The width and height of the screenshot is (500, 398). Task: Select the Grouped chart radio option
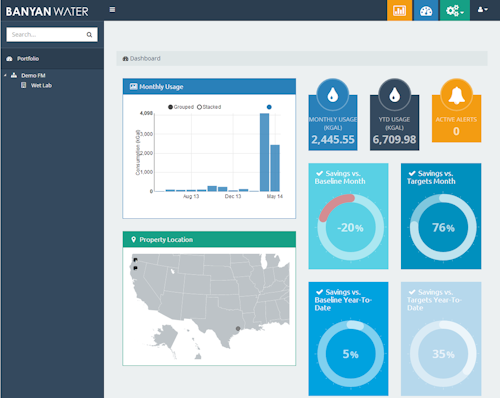pos(170,107)
